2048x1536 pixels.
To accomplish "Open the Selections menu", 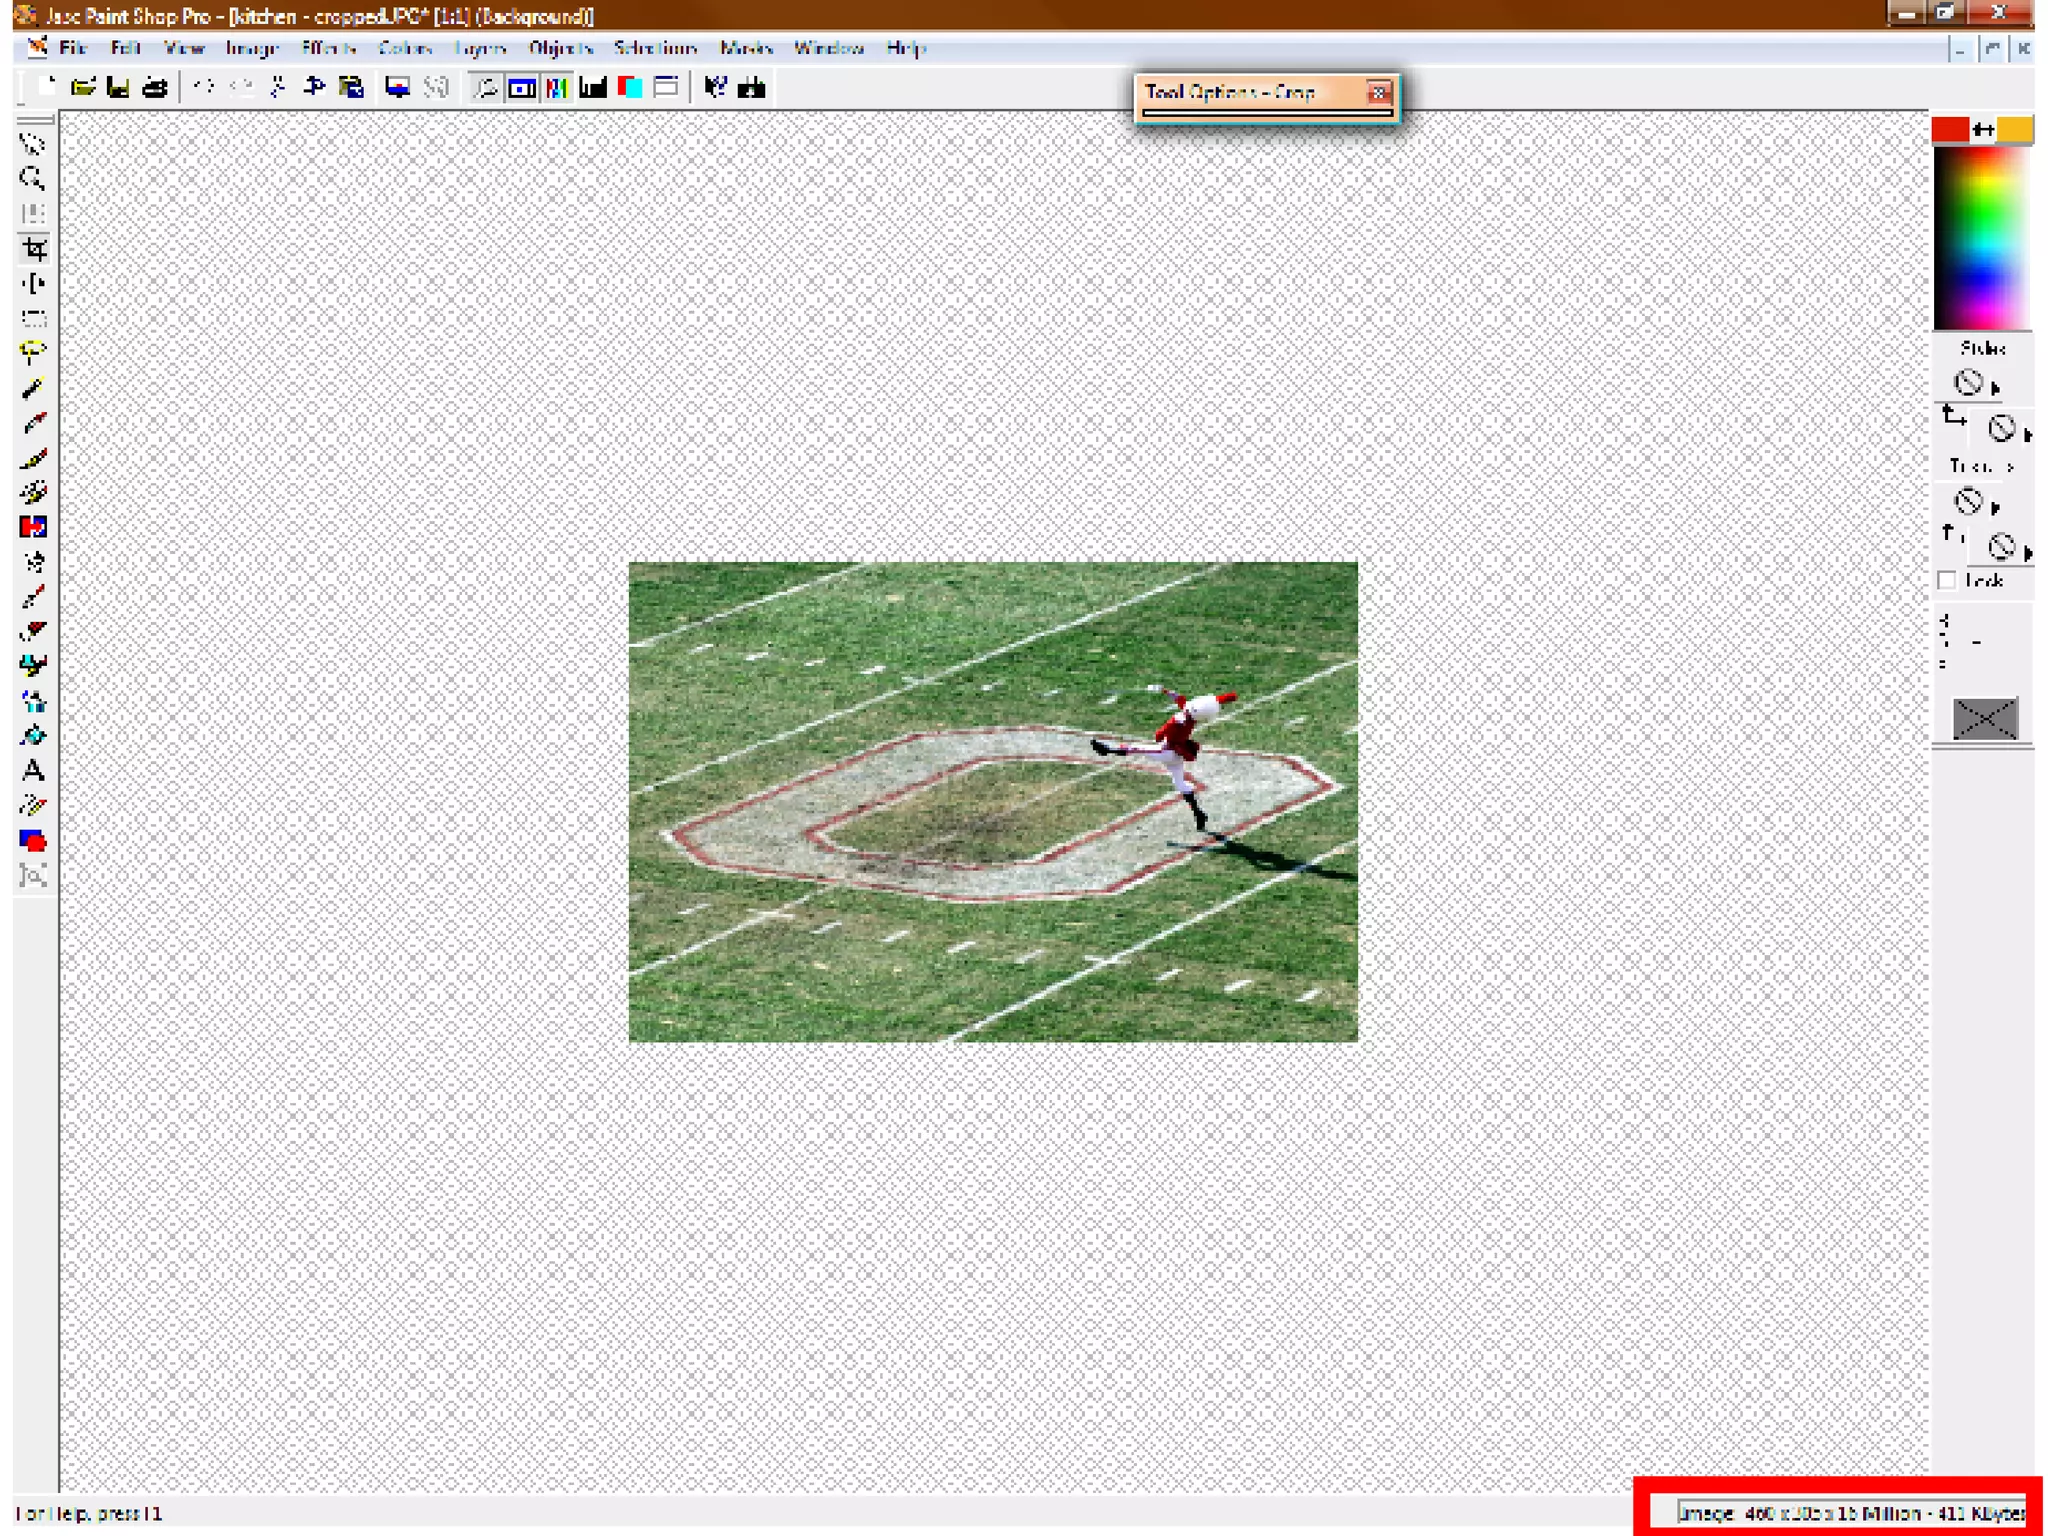I will click(x=655, y=48).
